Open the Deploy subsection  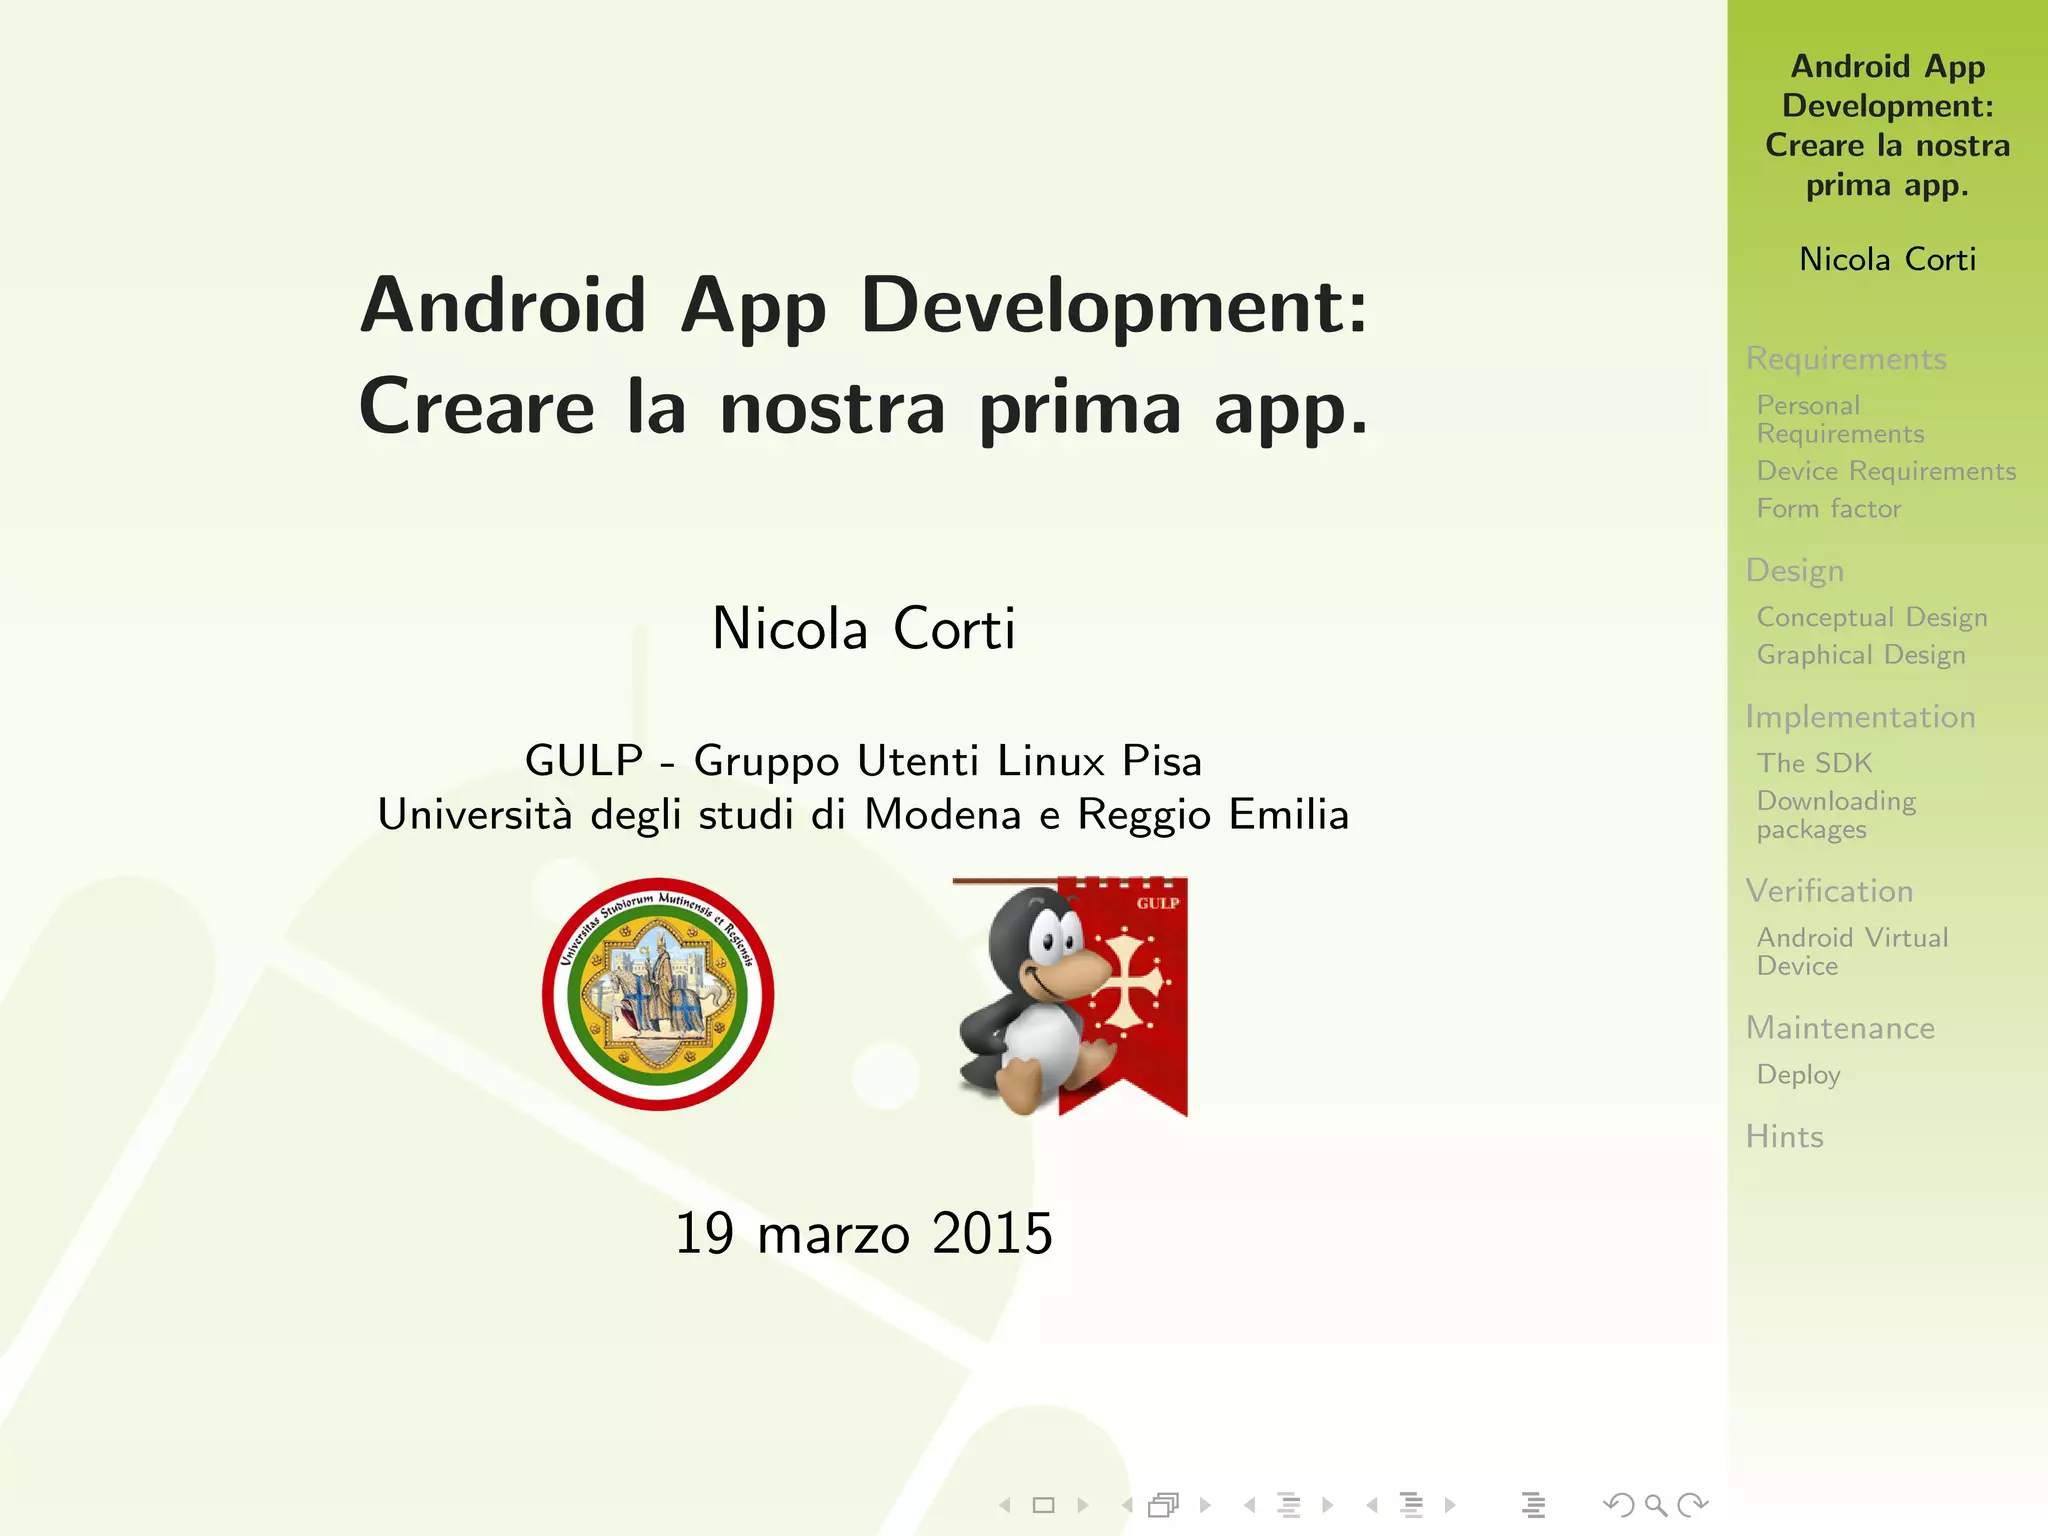pos(1798,1075)
